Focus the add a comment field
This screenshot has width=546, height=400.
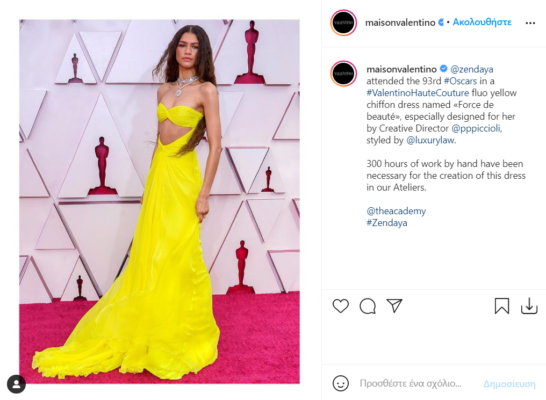click(x=410, y=383)
